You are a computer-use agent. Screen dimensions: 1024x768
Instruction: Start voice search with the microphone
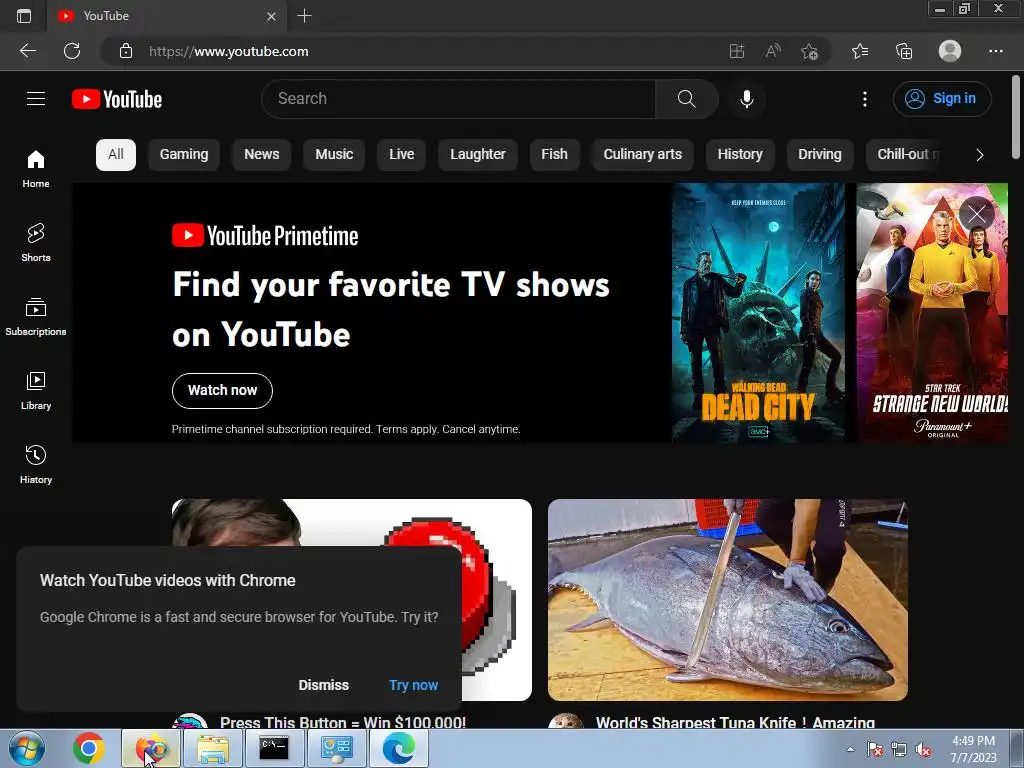[746, 99]
